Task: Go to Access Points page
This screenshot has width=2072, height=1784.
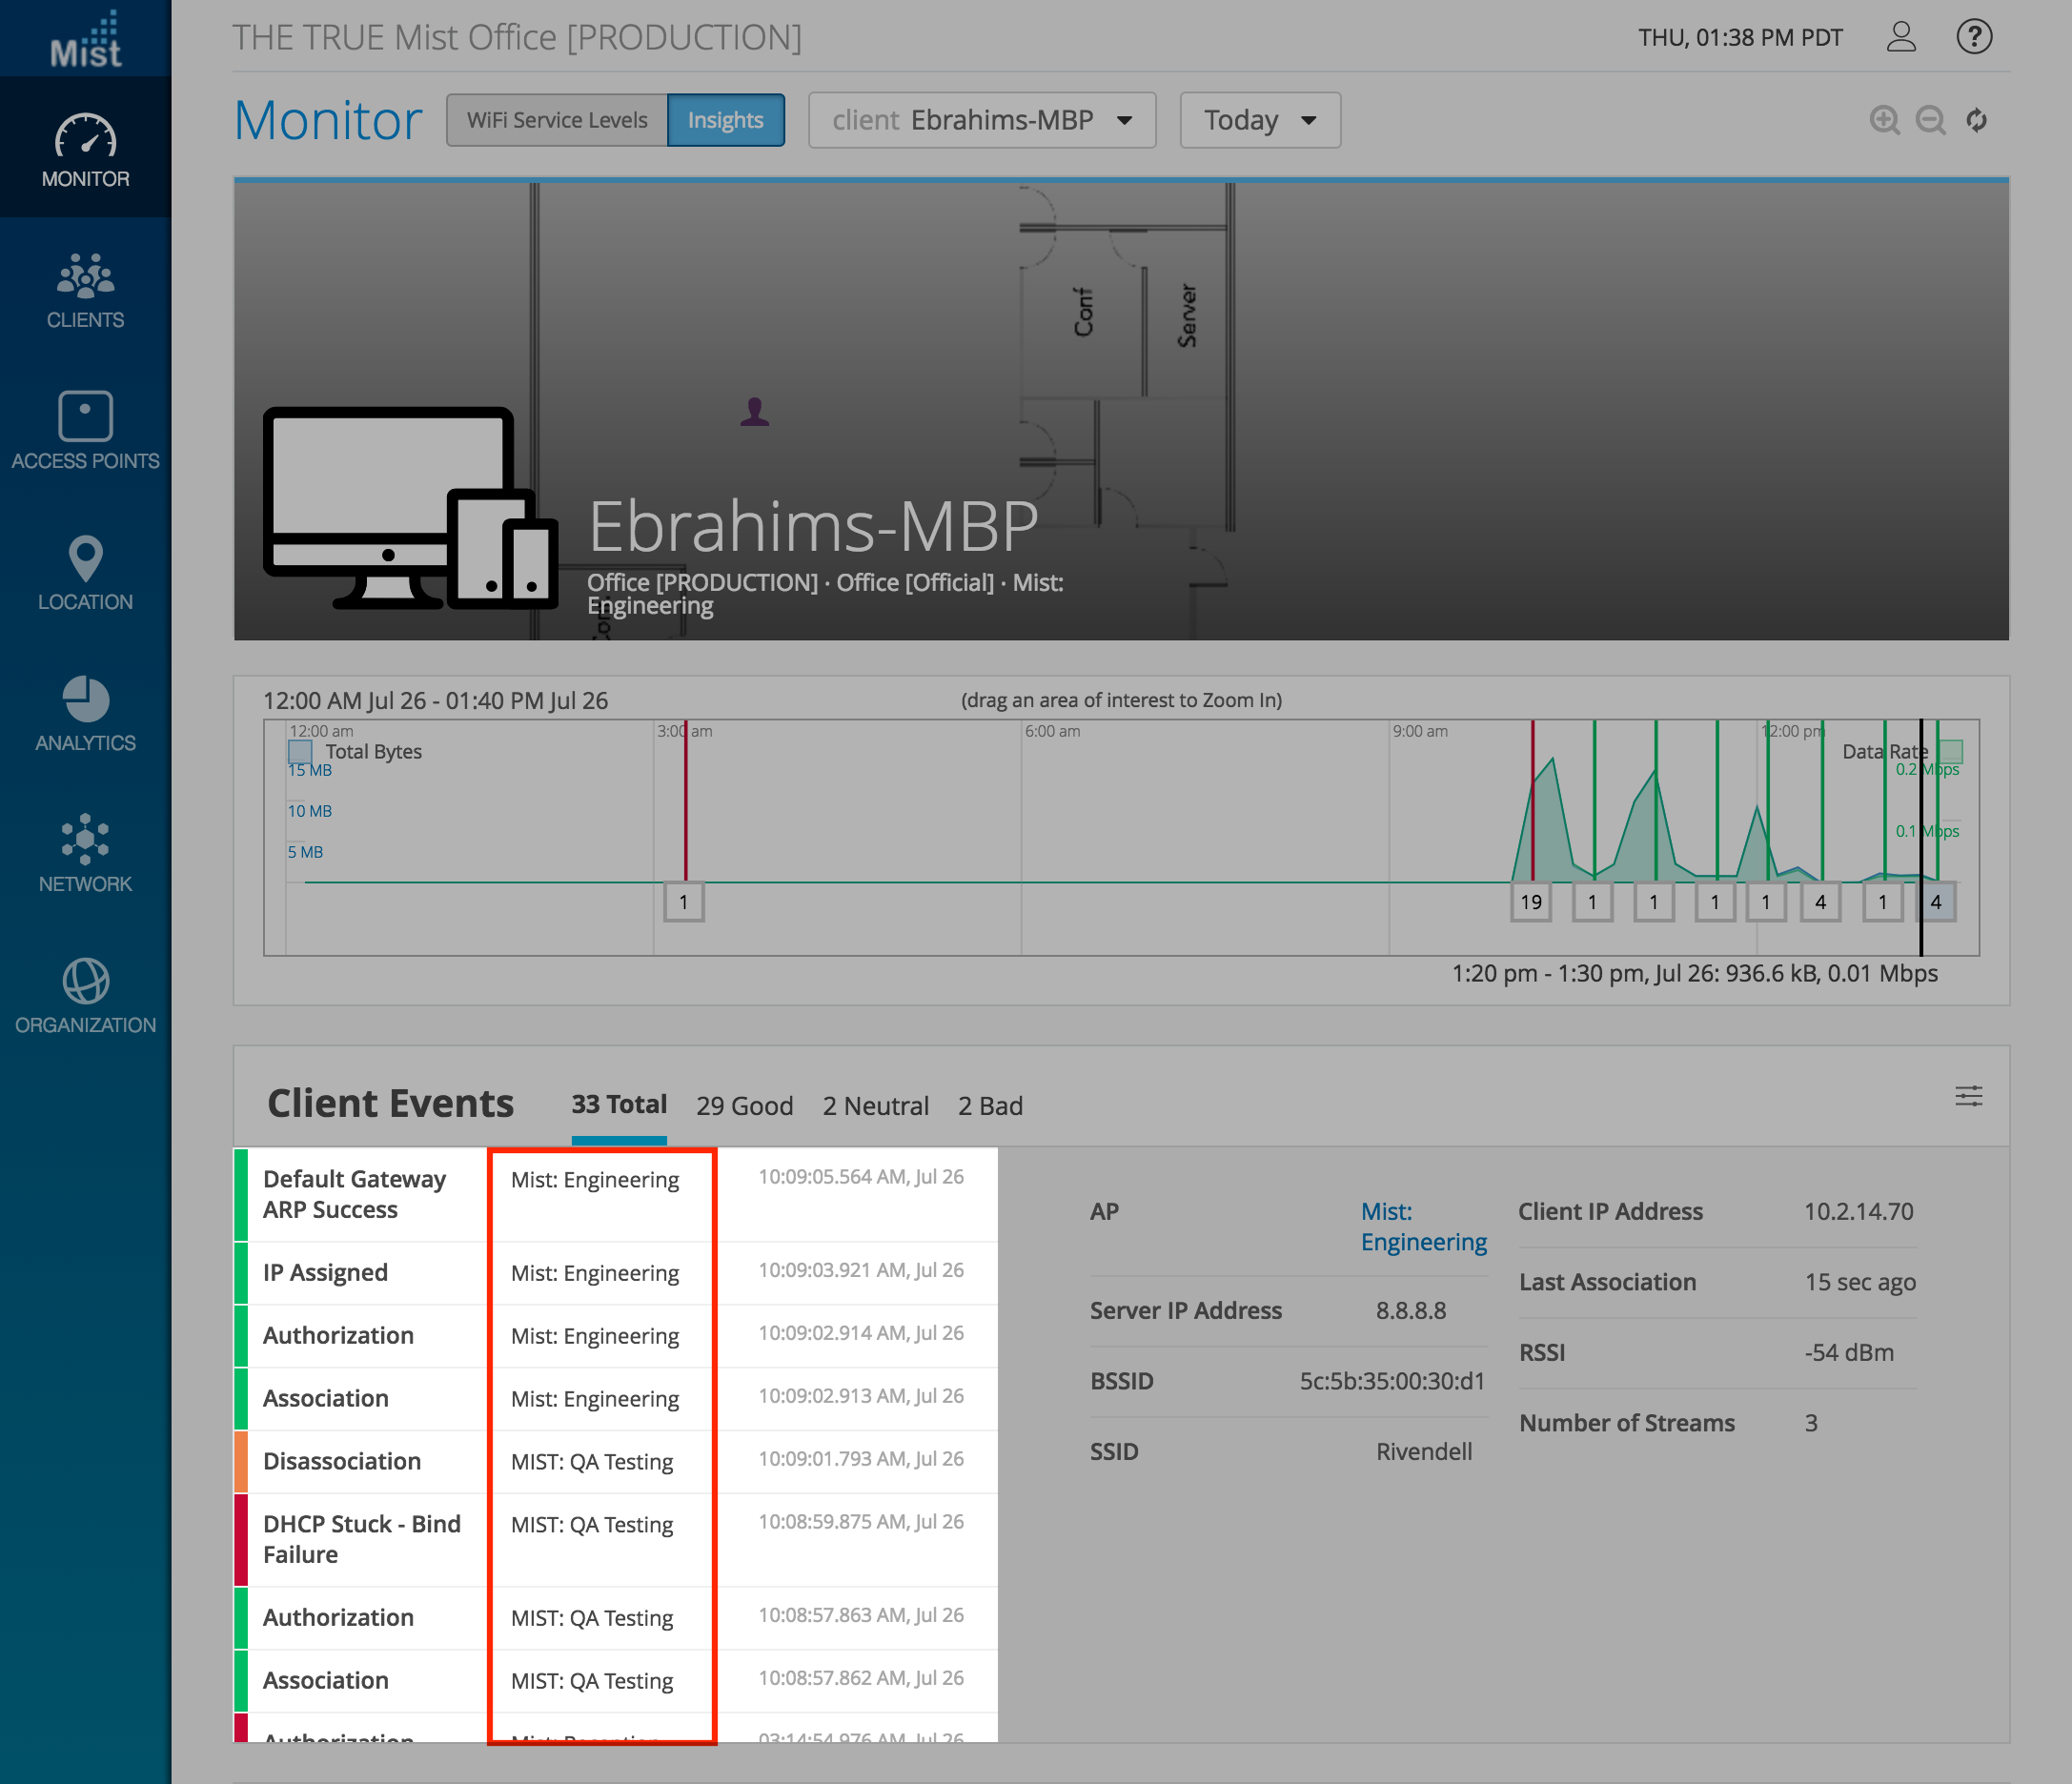Action: click(85, 431)
